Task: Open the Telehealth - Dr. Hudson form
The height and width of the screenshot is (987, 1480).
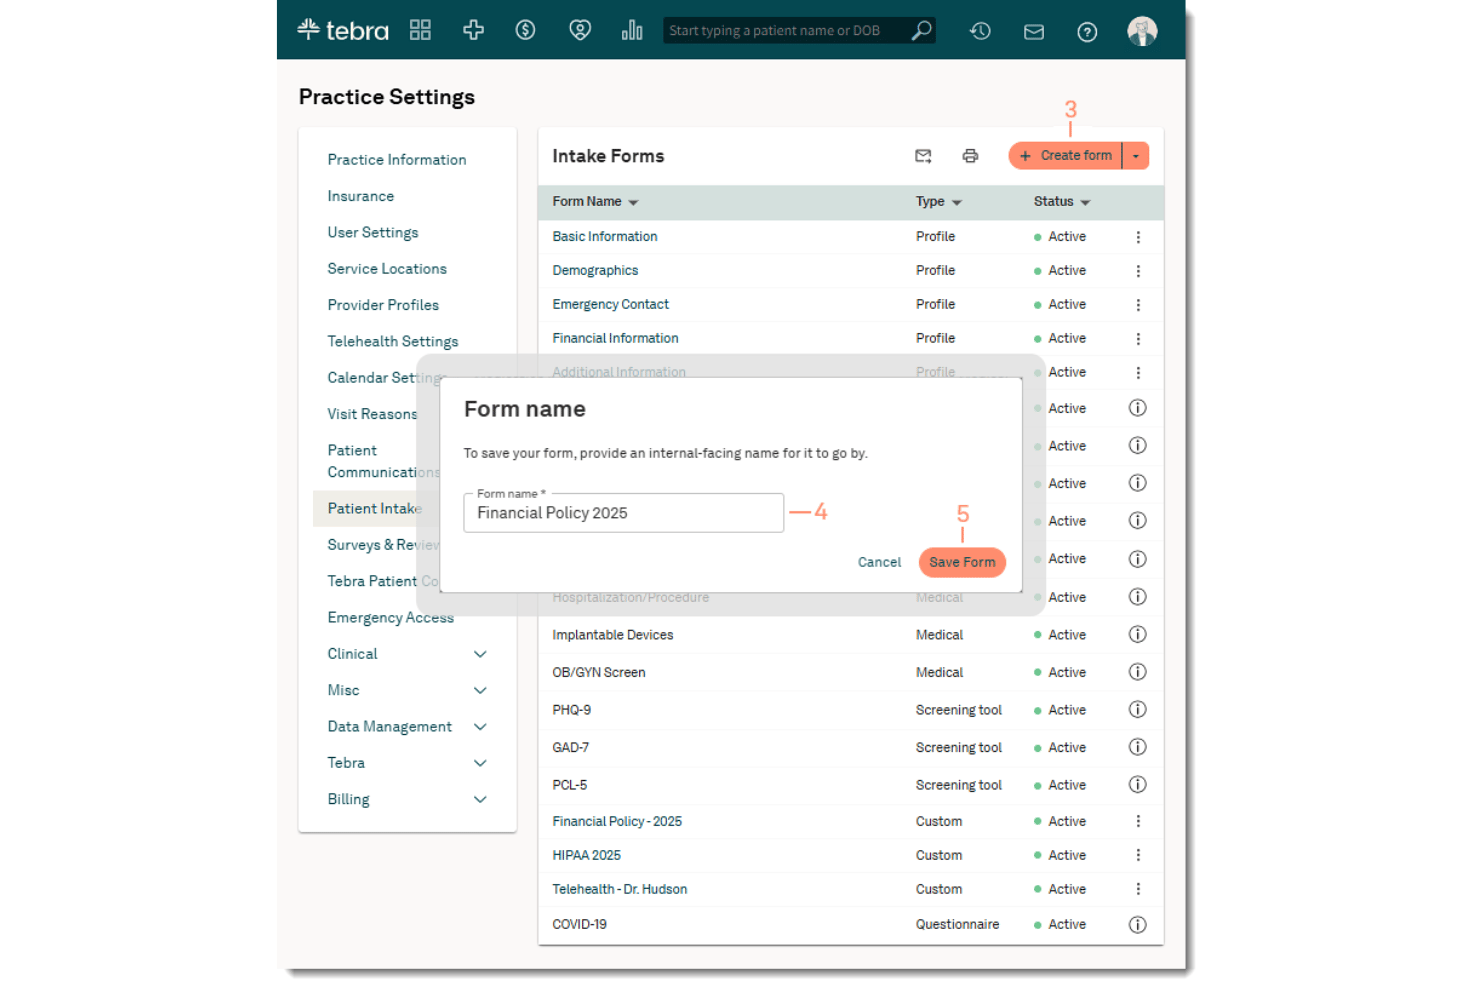Action: click(619, 889)
